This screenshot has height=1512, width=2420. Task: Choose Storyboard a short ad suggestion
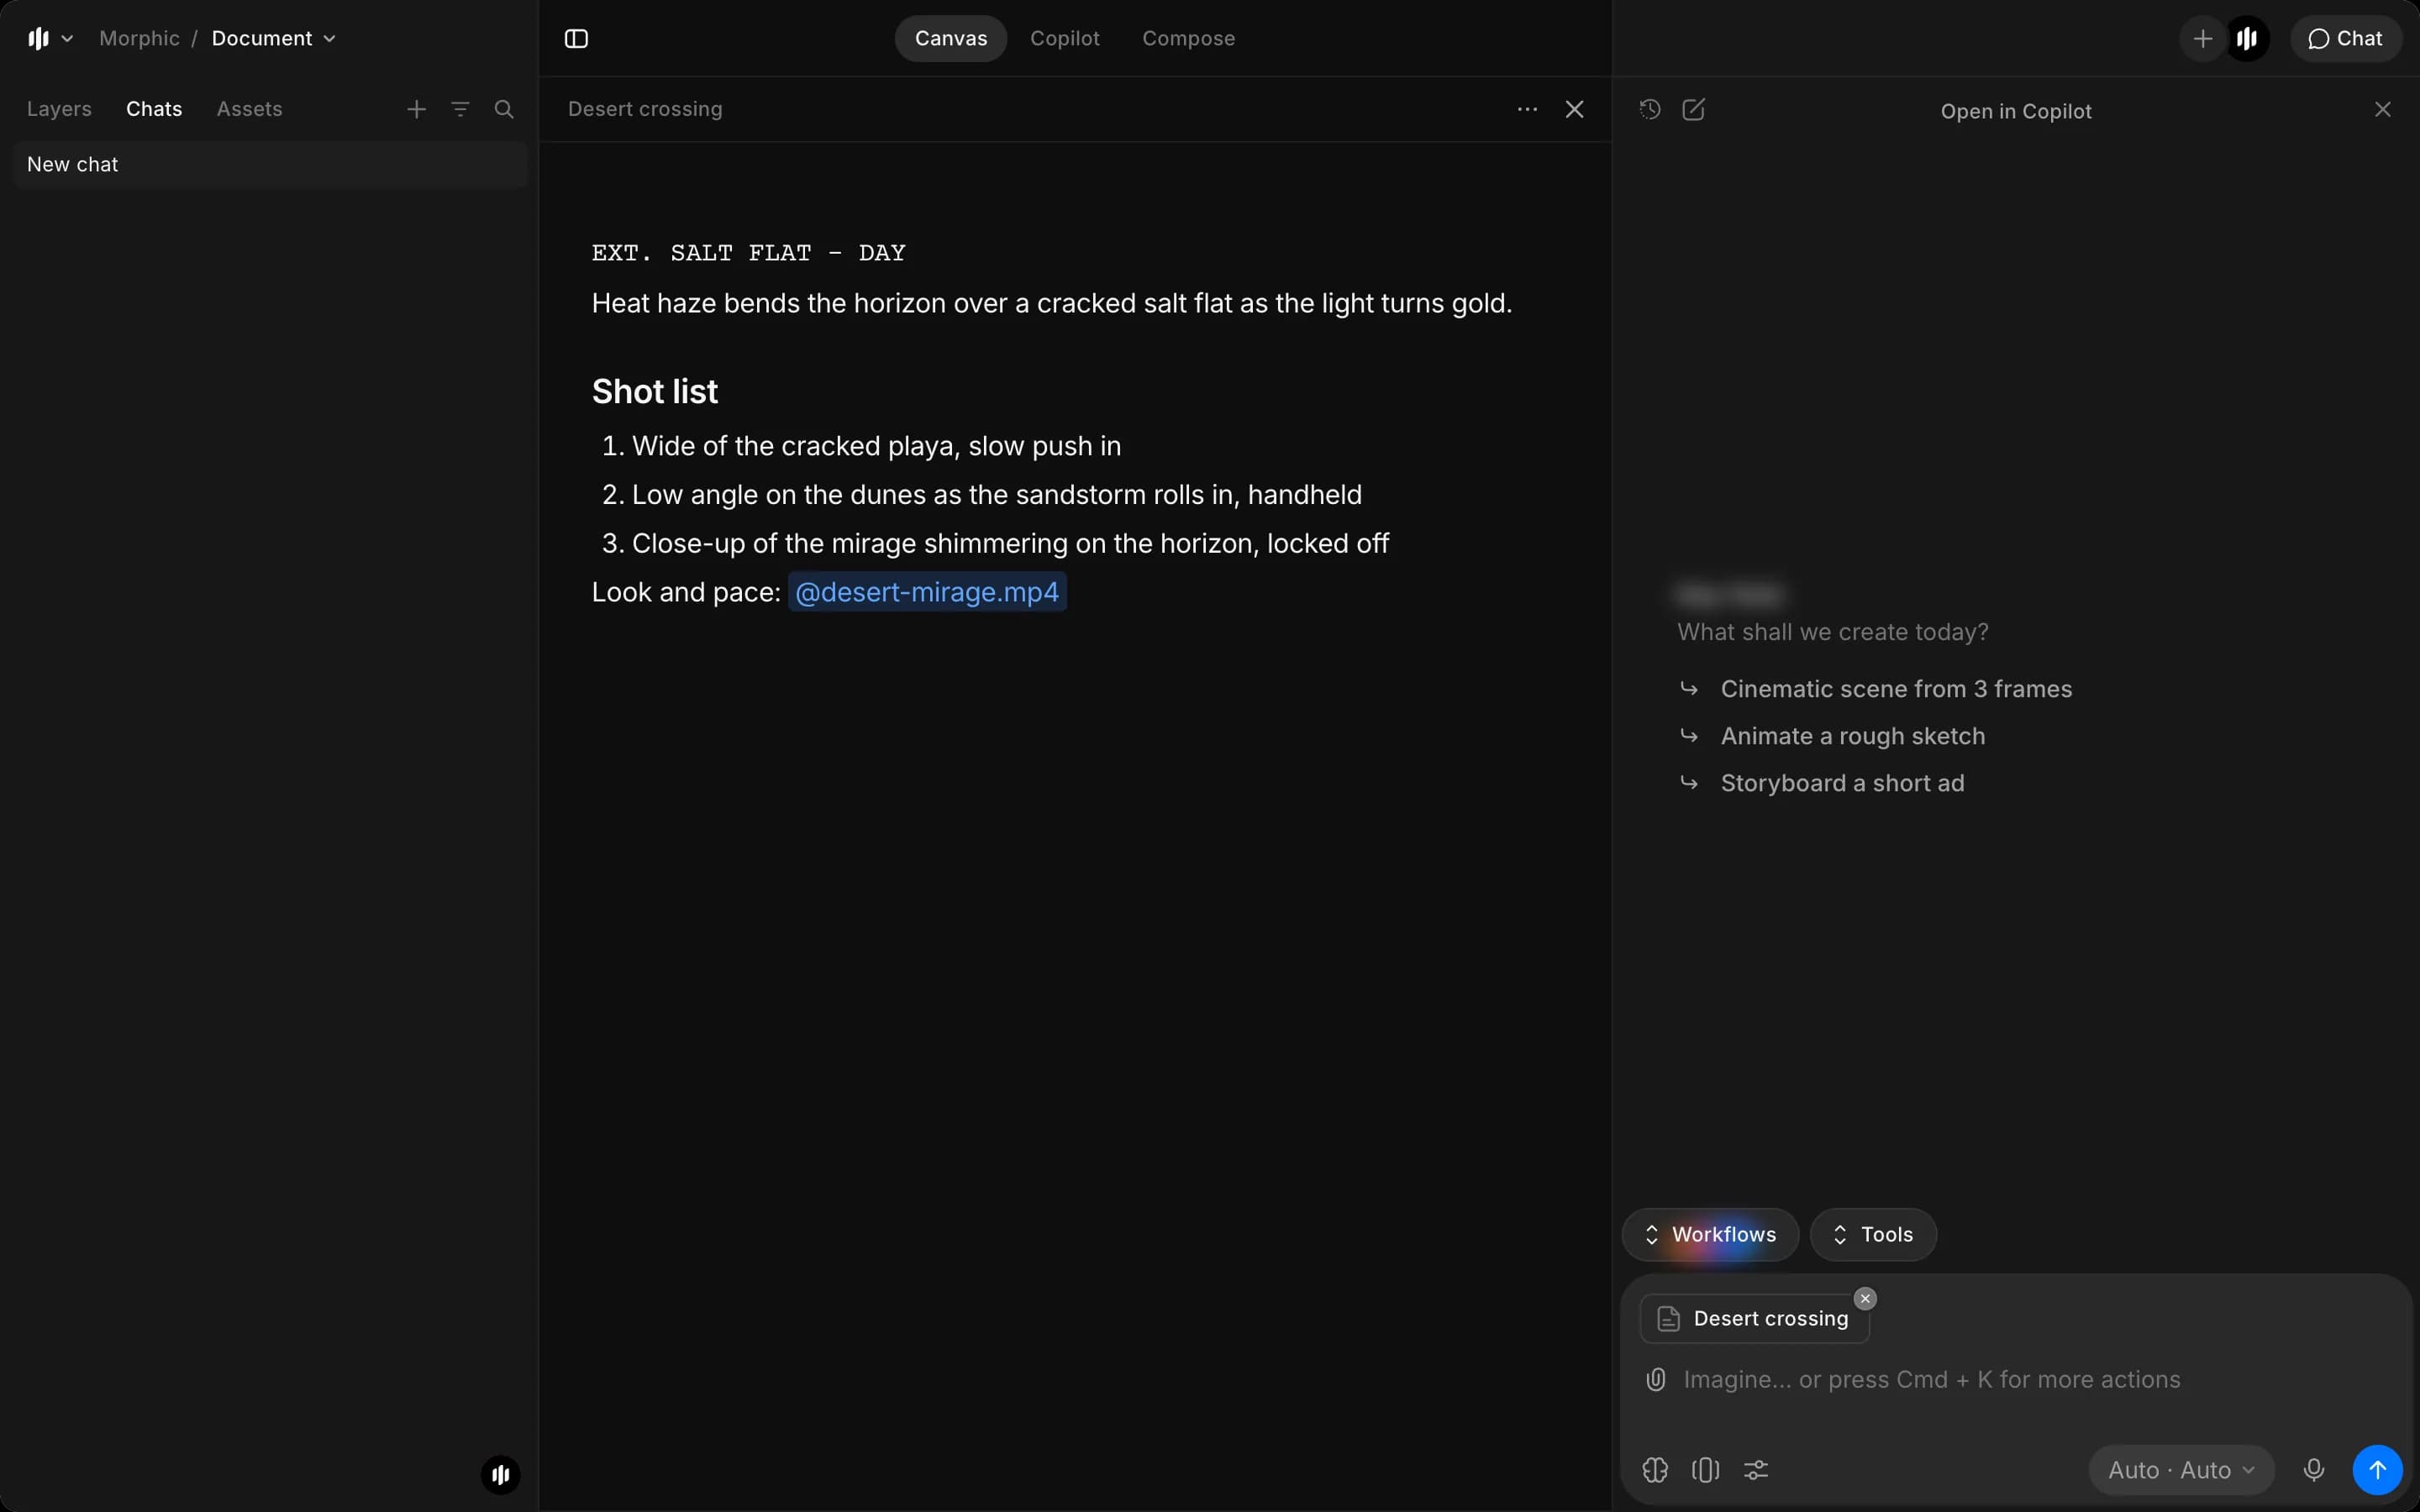pos(1842,783)
